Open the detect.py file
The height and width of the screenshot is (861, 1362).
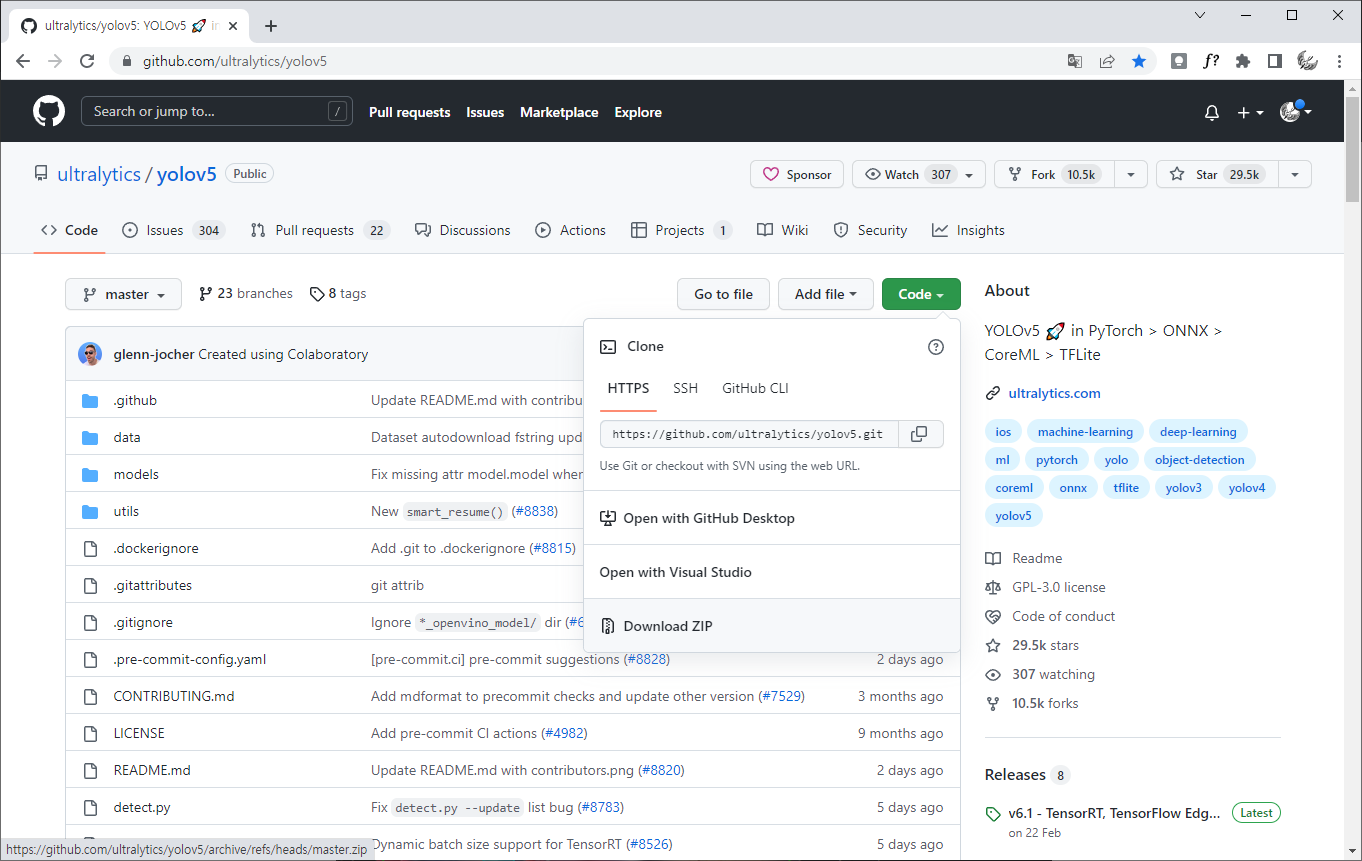click(142, 807)
